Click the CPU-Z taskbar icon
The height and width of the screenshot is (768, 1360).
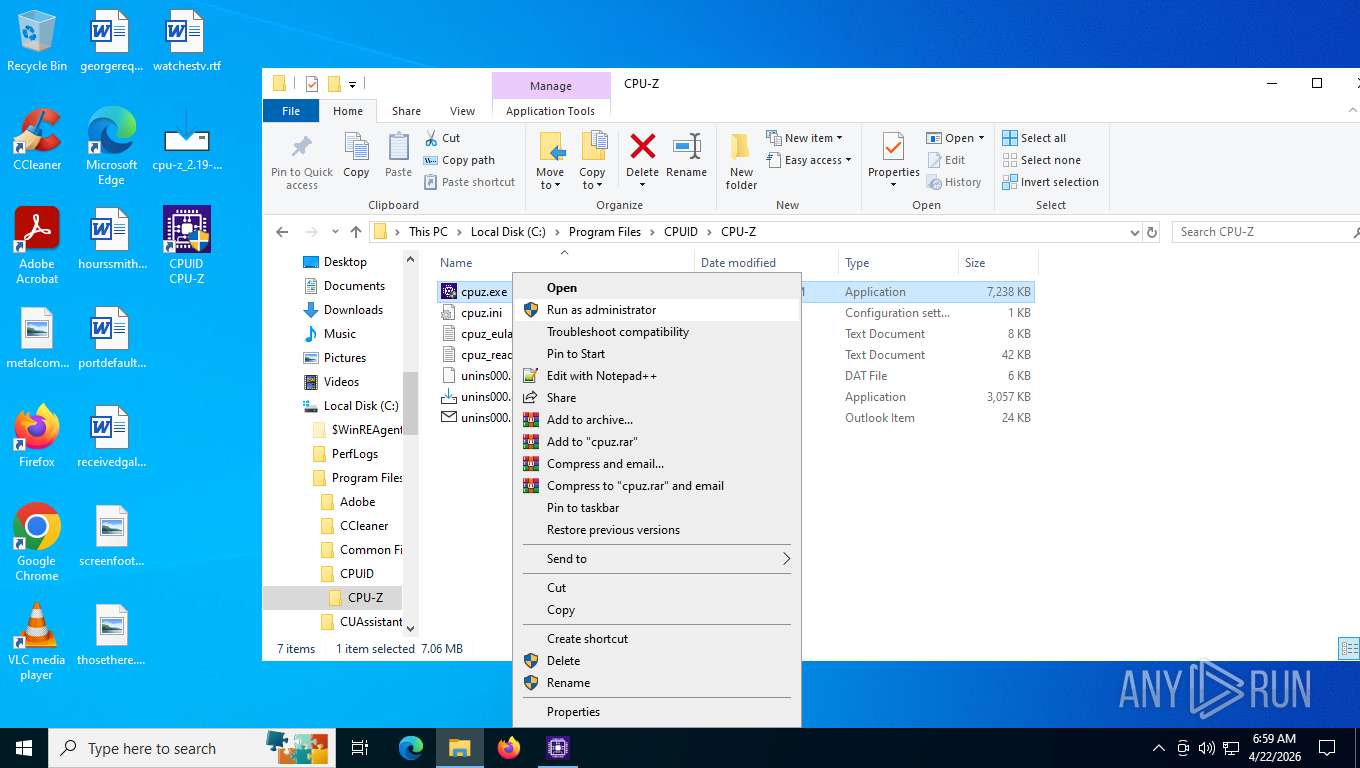[x=558, y=748]
